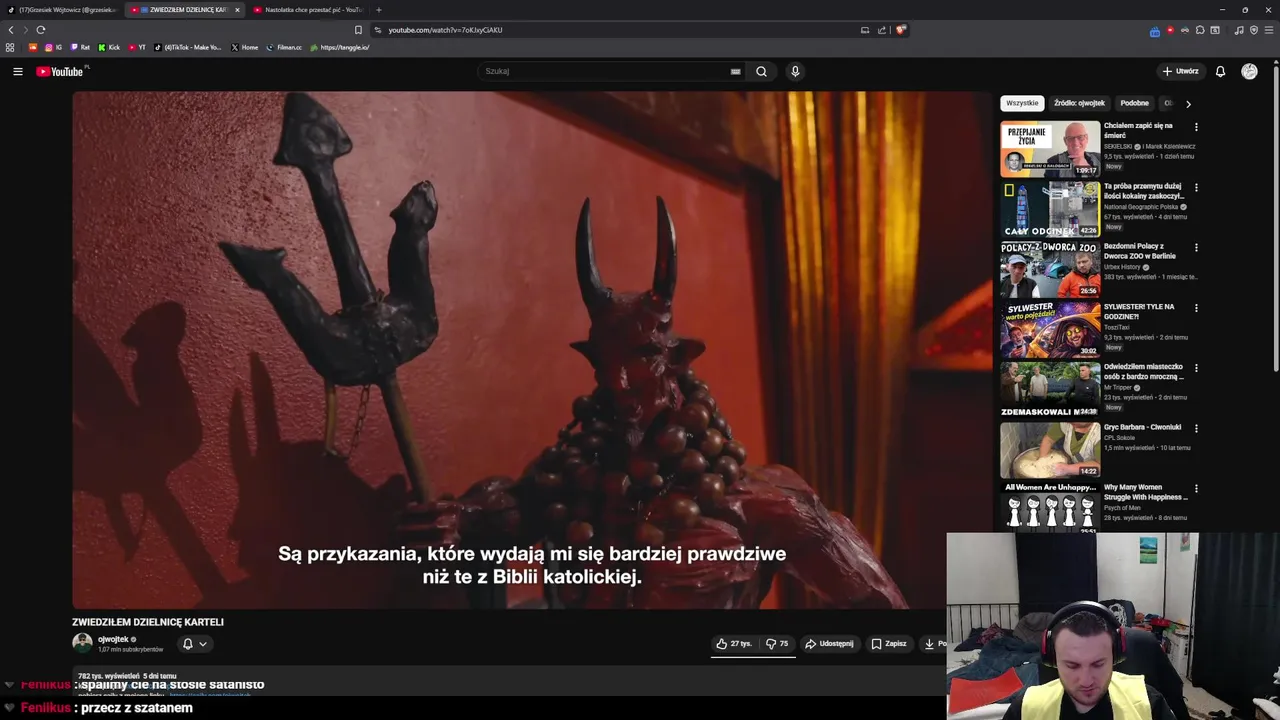1280x720 pixels.
Task: Open the National Geographic kokainy video thumbnail
Action: coord(1050,209)
